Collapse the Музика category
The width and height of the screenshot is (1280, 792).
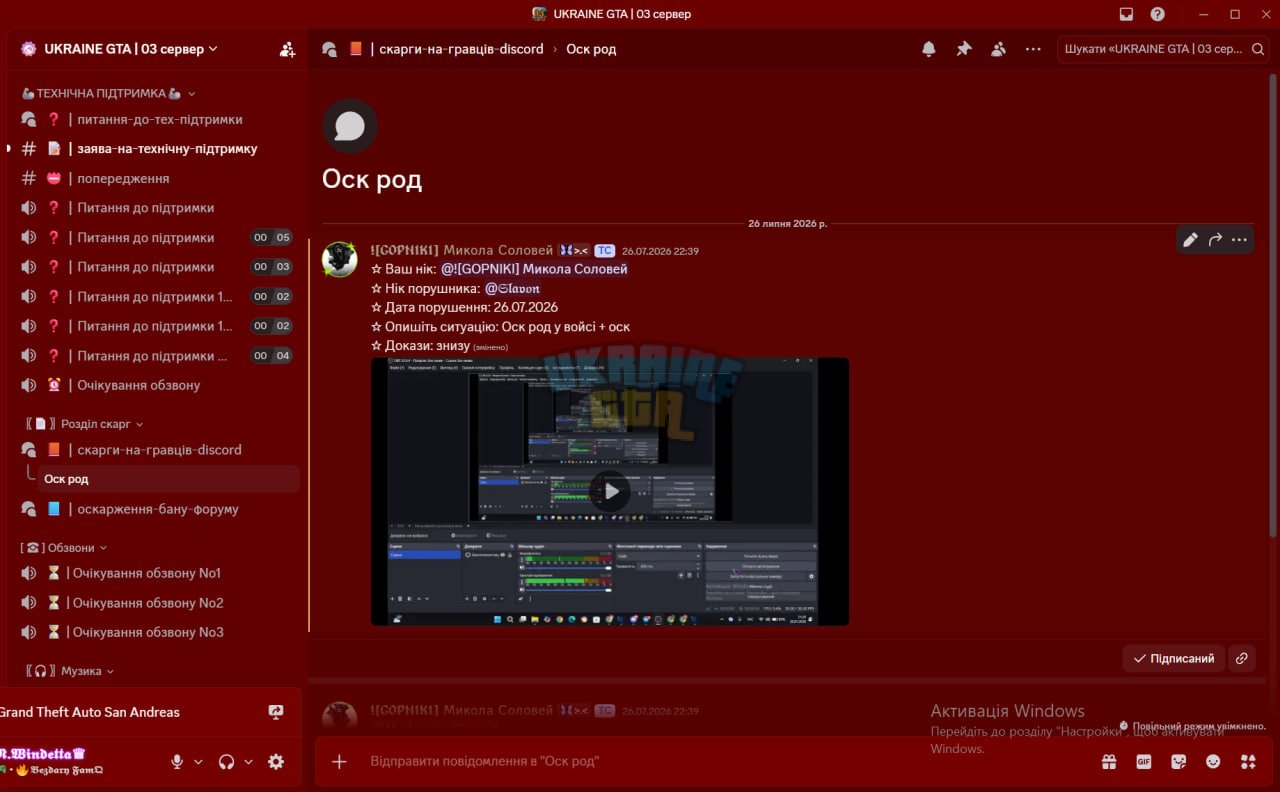coord(69,671)
